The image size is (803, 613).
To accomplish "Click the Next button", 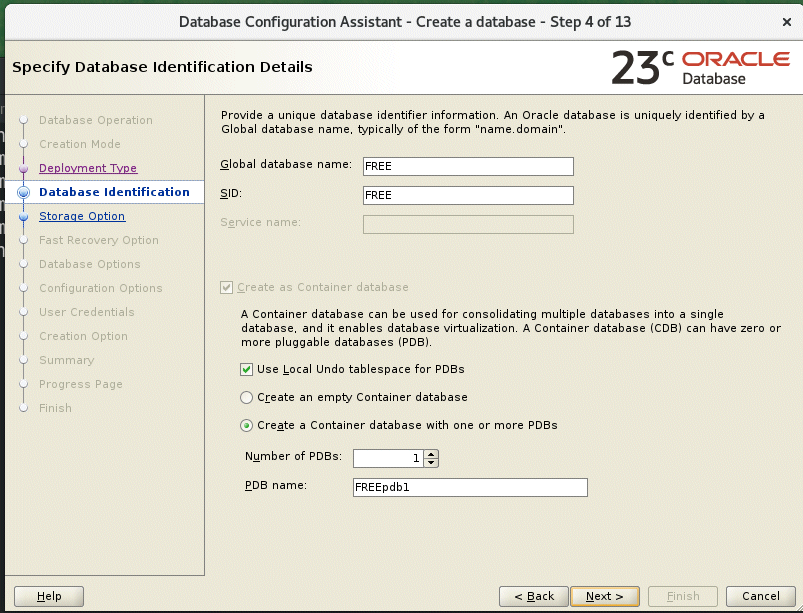I will tap(604, 596).
